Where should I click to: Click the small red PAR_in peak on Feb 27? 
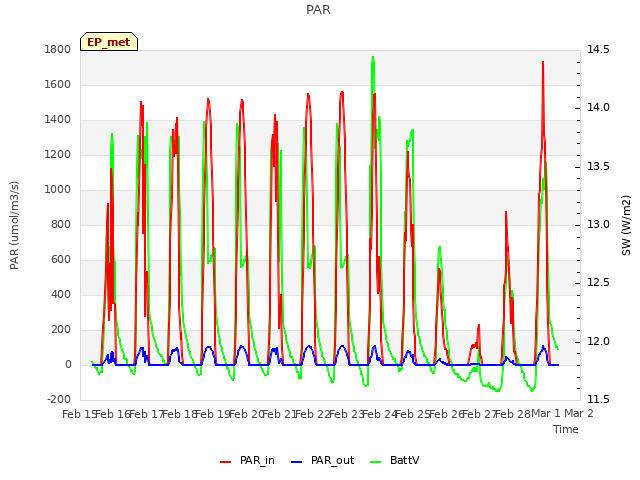(x=479, y=326)
